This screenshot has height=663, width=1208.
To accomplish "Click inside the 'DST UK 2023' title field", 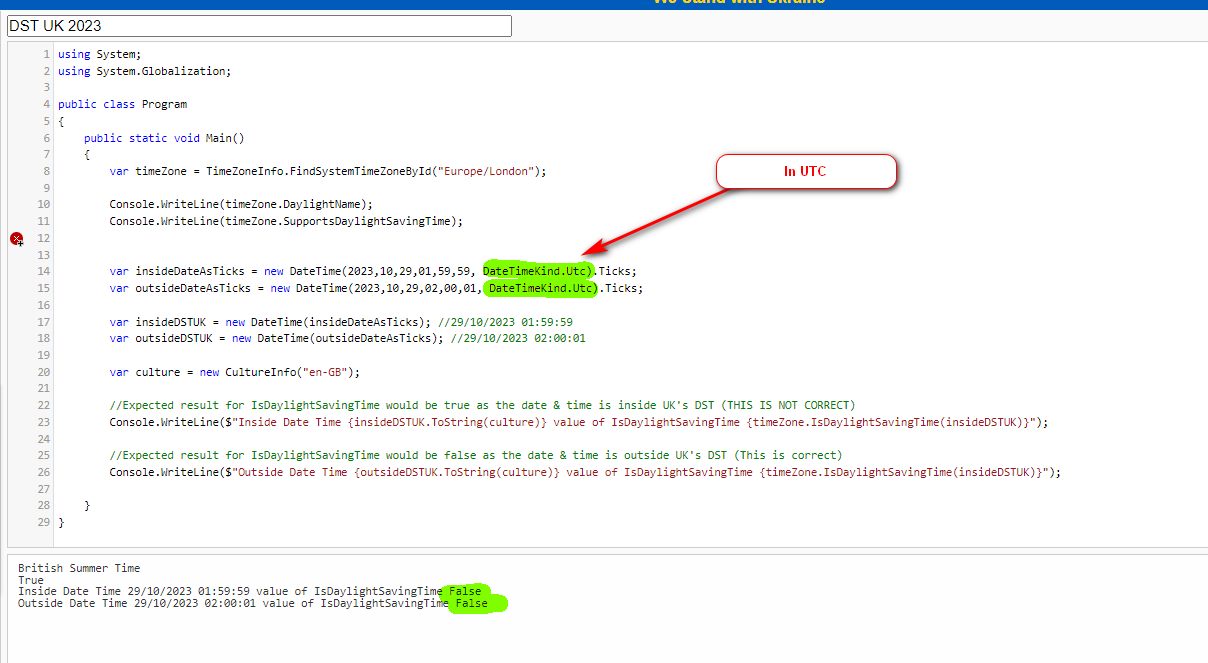I will click(260, 25).
